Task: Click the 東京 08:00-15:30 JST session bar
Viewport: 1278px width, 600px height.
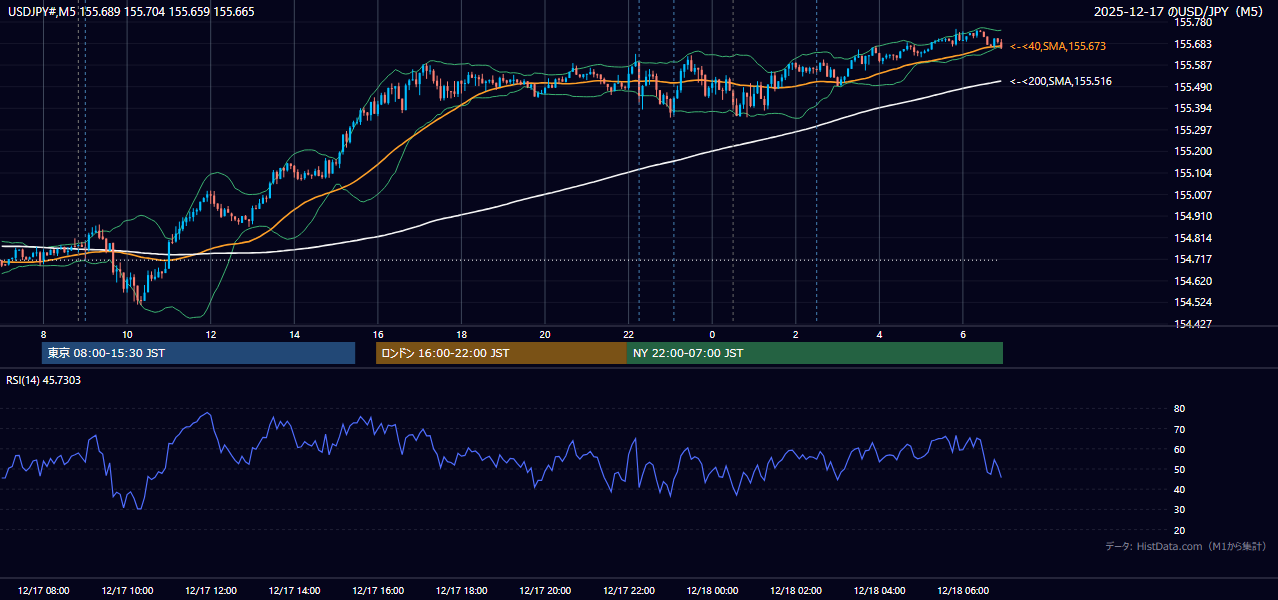Action: tap(198, 353)
